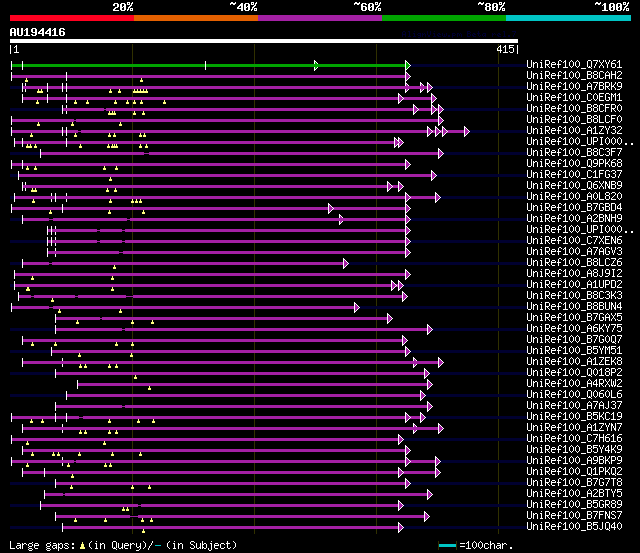
Task: Click the "Large gaps:" legend text
Action: (42, 545)
